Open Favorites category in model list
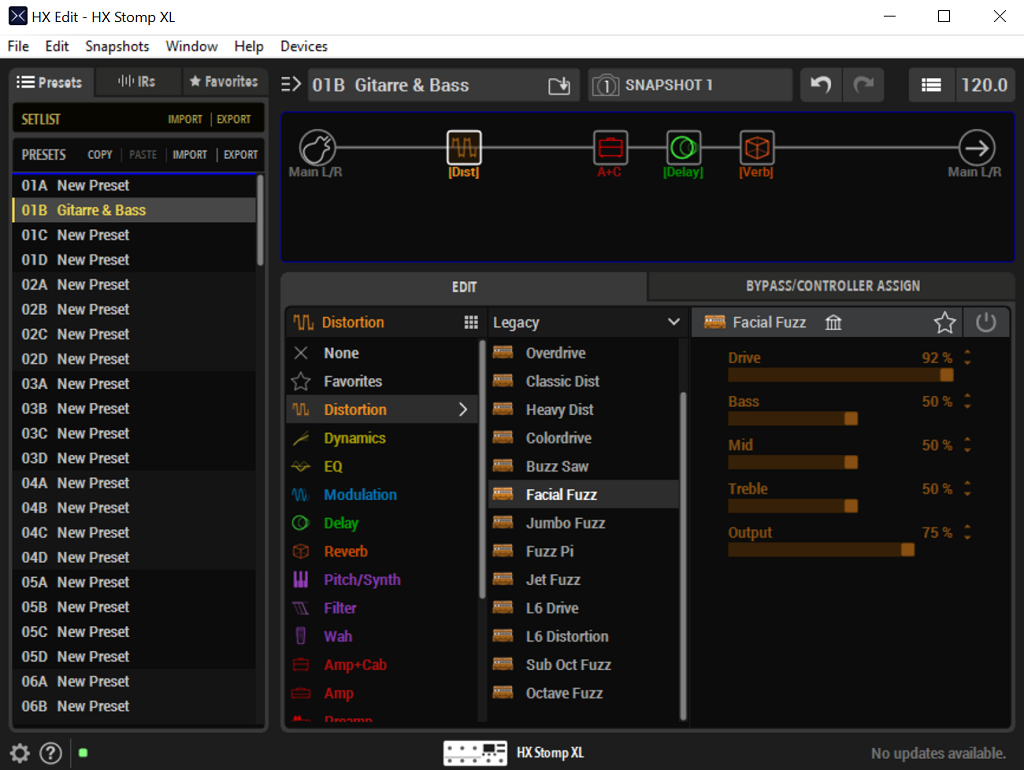This screenshot has width=1024, height=770. click(383, 381)
